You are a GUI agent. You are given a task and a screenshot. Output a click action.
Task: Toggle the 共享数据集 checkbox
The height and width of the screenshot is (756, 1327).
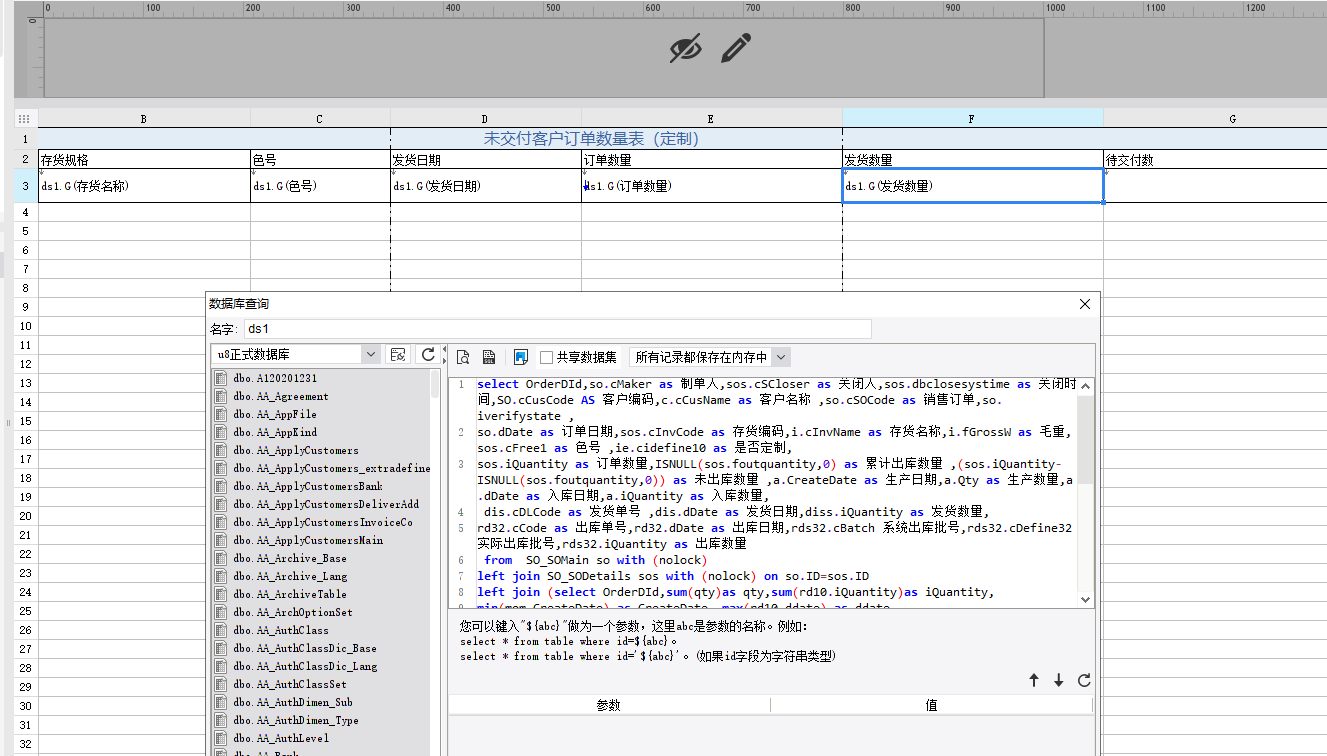pyautogui.click(x=546, y=357)
